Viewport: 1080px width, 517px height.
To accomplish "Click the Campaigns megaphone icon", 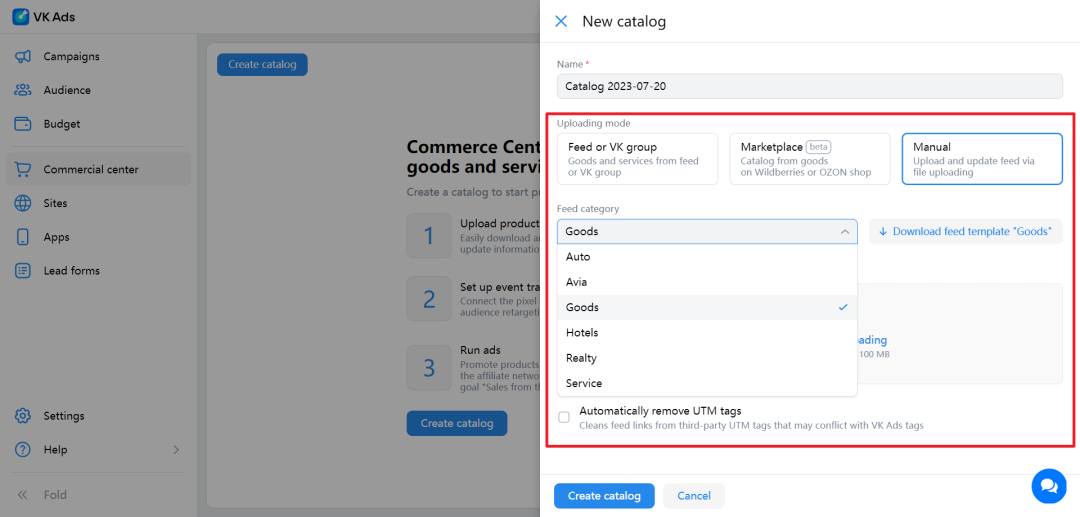I will [23, 56].
